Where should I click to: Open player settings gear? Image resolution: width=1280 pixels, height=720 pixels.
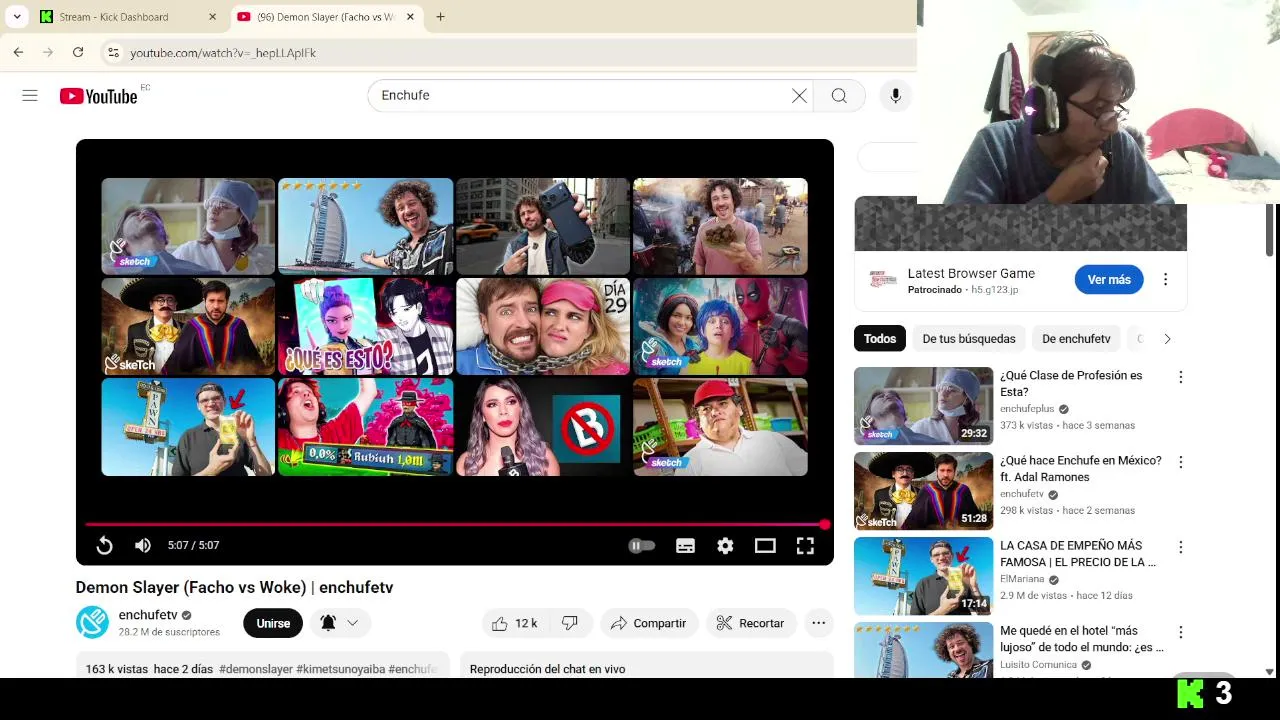[x=725, y=545]
